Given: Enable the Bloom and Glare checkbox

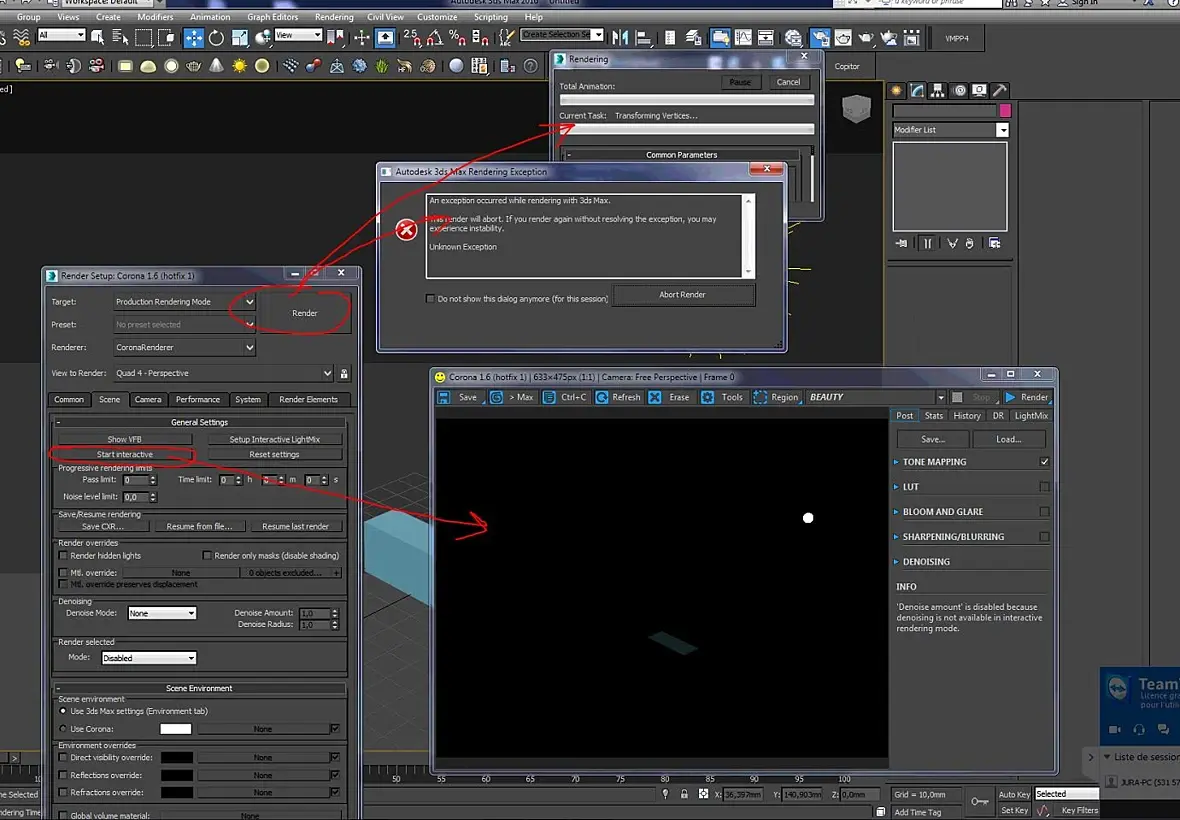Looking at the screenshot, I should point(1044,512).
